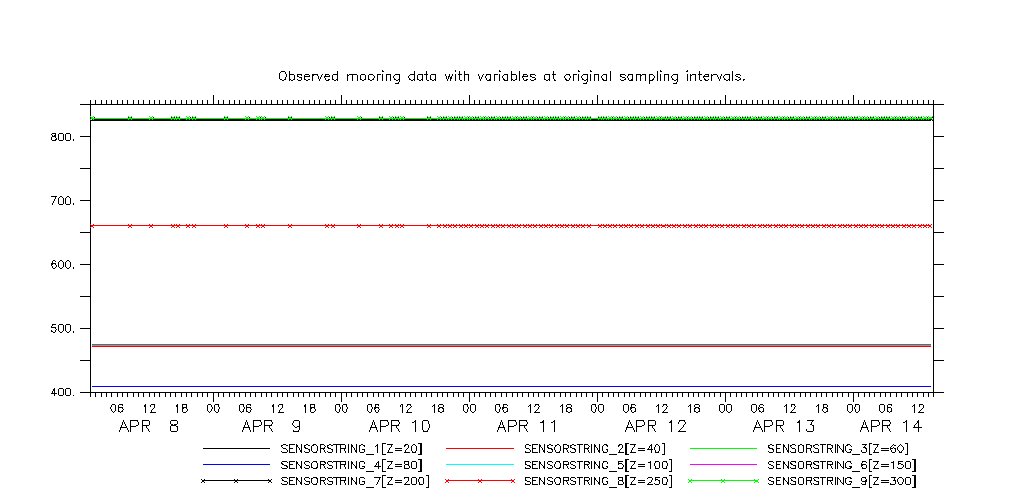1009x504 pixels.
Task: Click the APR 12 date label
Action: point(655,426)
